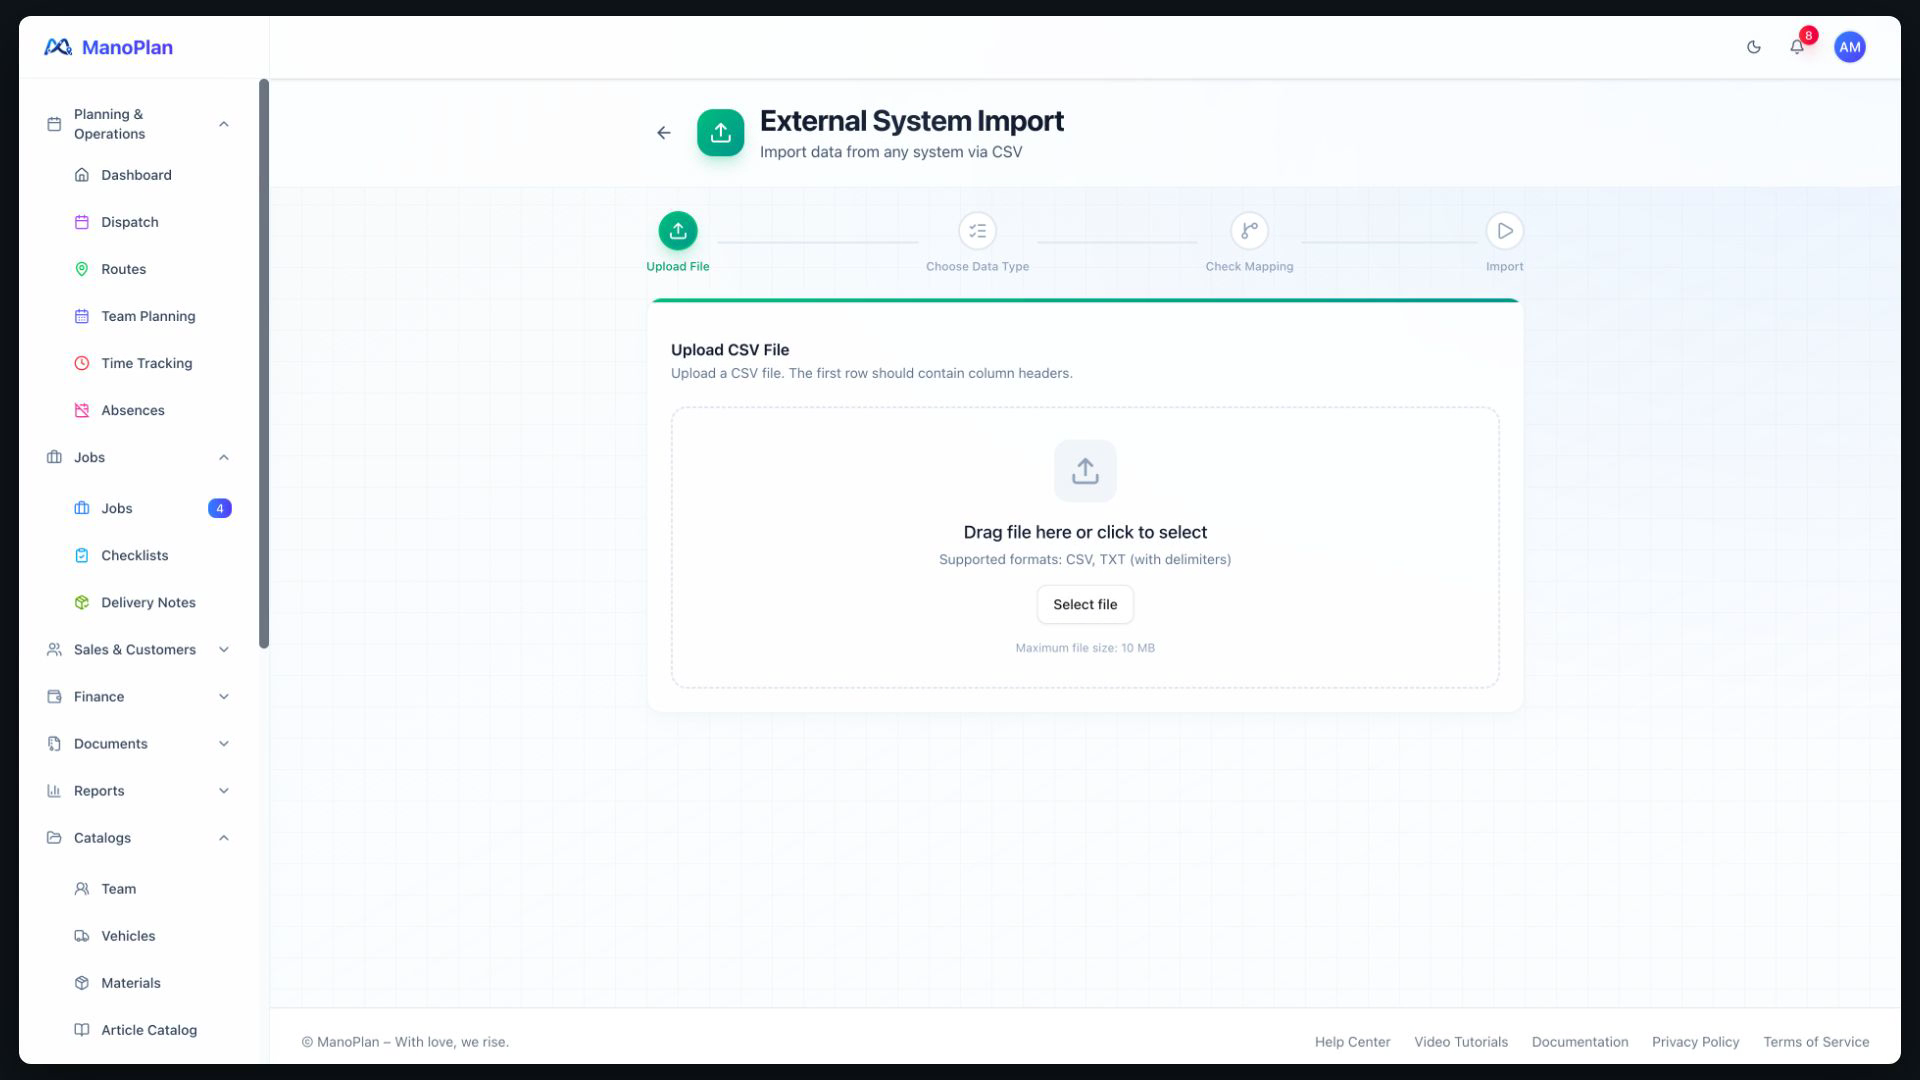Expand the Sales & Customers section
This screenshot has width=1920, height=1080.
(140, 650)
